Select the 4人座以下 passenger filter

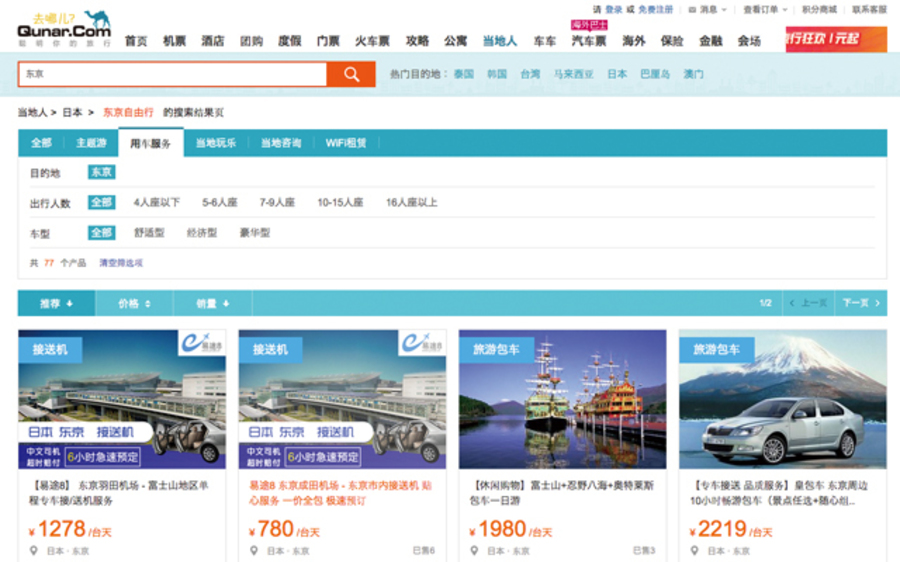click(156, 202)
